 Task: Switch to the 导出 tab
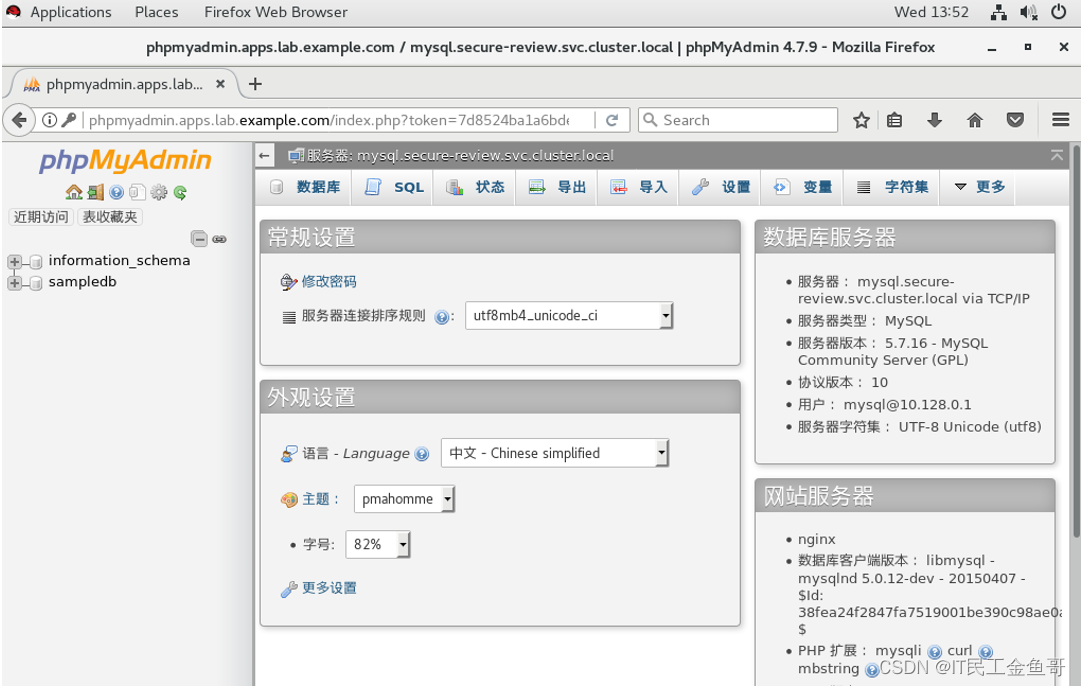[557, 187]
